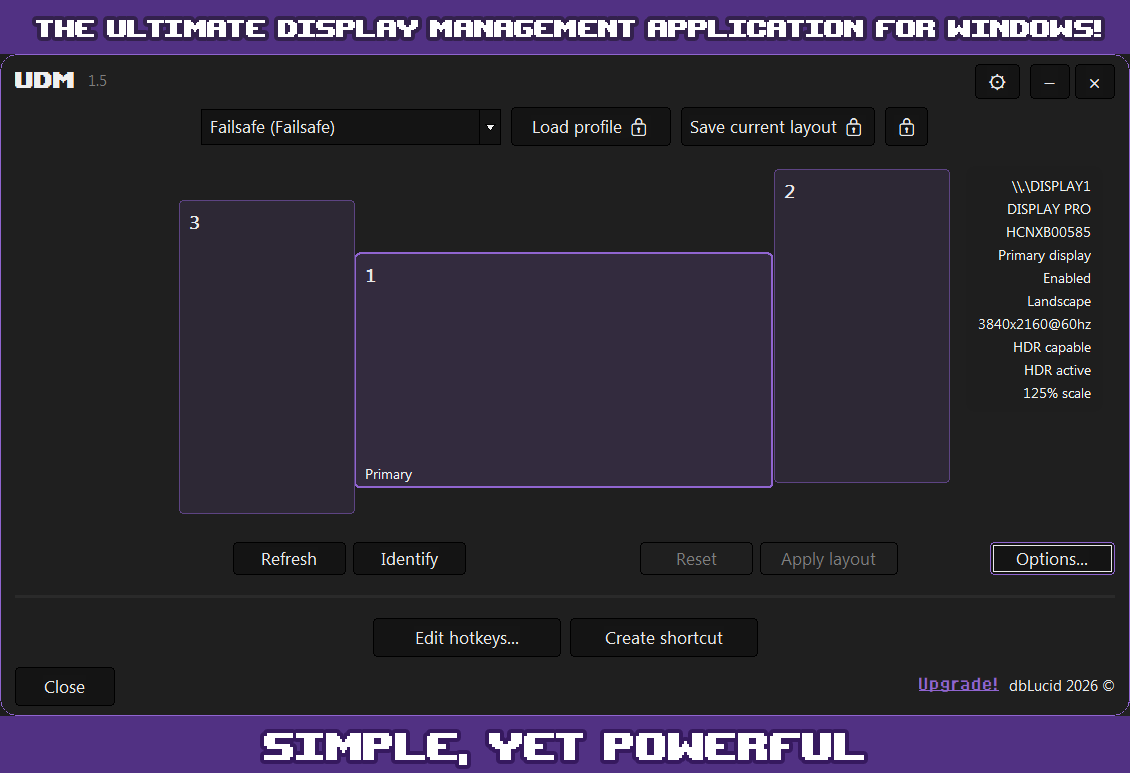Select display 1 primary monitor rectangle
Screen dimensions: 1130x773
(564, 370)
